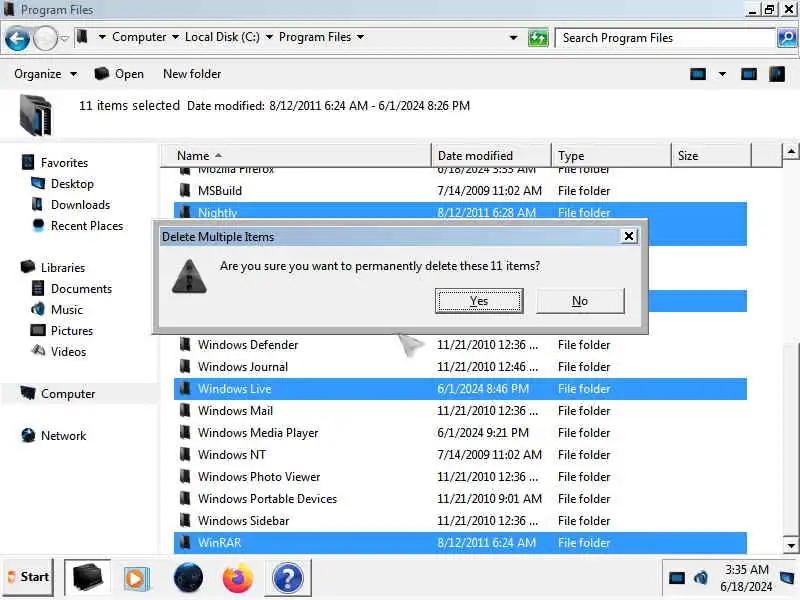Click the WinRAR folder icon

click(x=186, y=542)
